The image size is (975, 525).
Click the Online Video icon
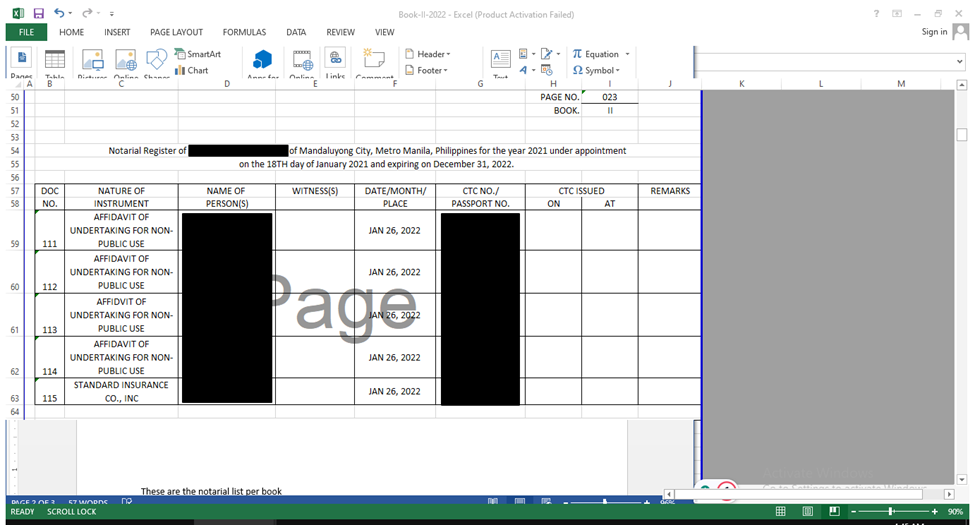pos(302,62)
